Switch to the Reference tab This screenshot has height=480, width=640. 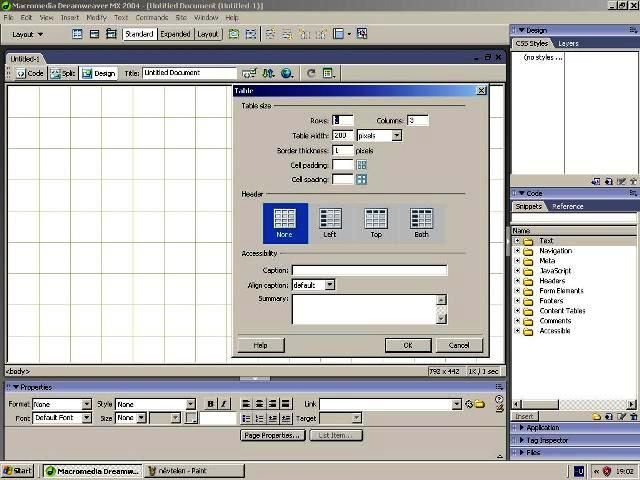pyautogui.click(x=568, y=206)
